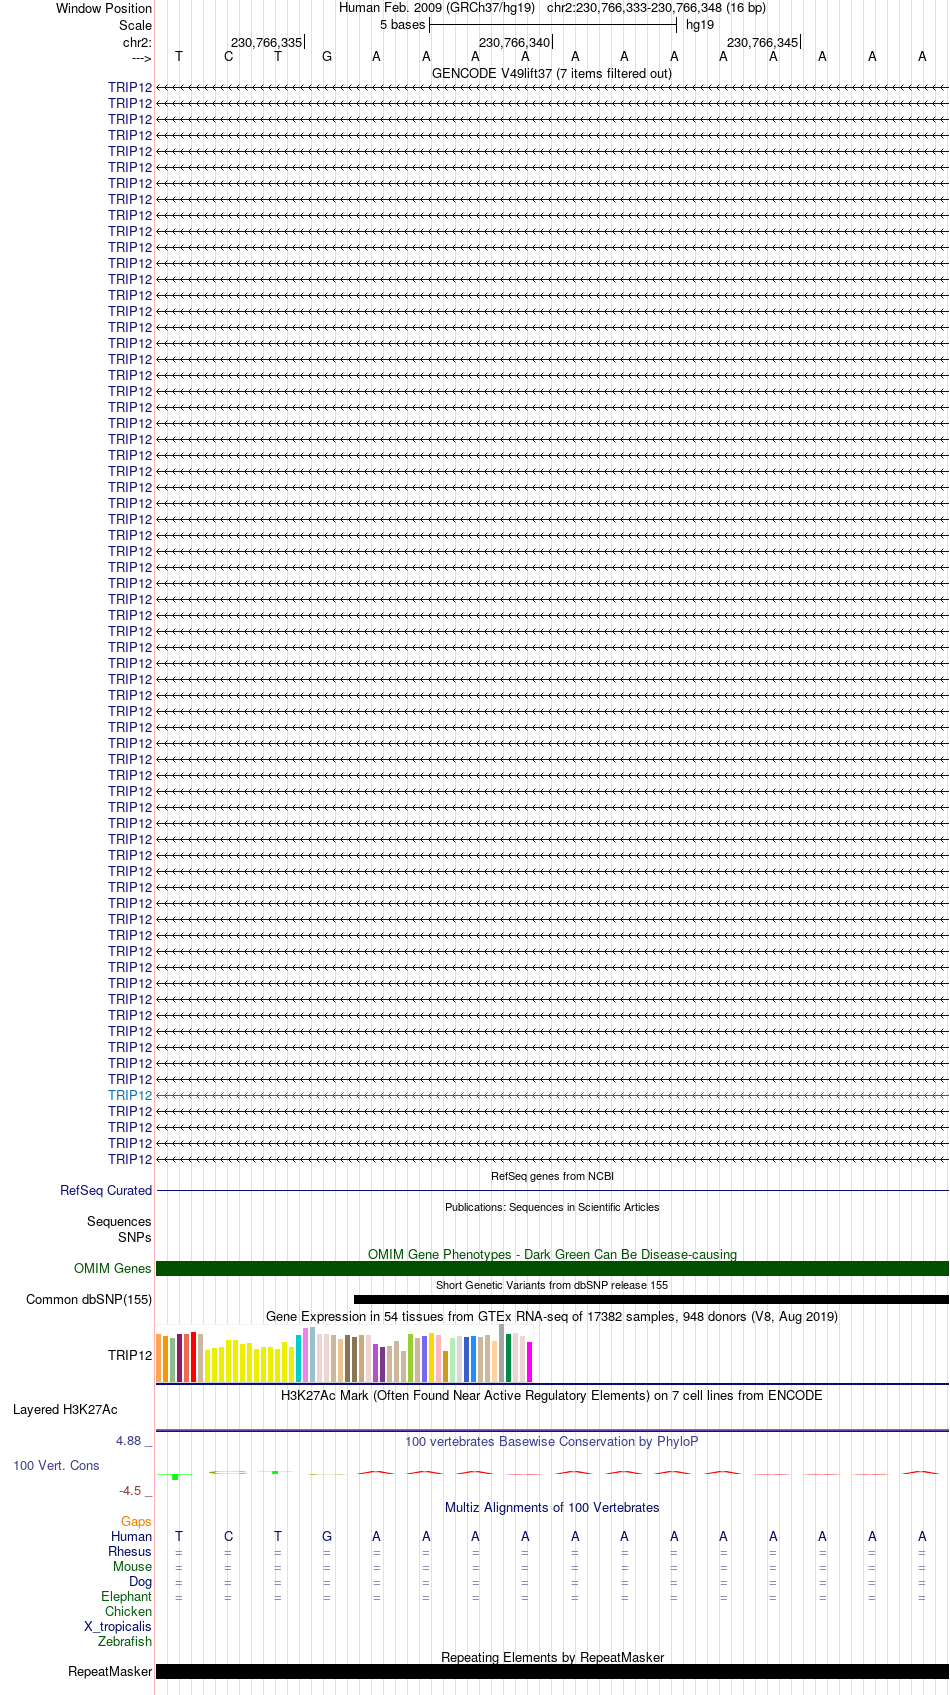The height and width of the screenshot is (1695, 950).
Task: Click base G in the Human alignment row
Action: 327,1536
